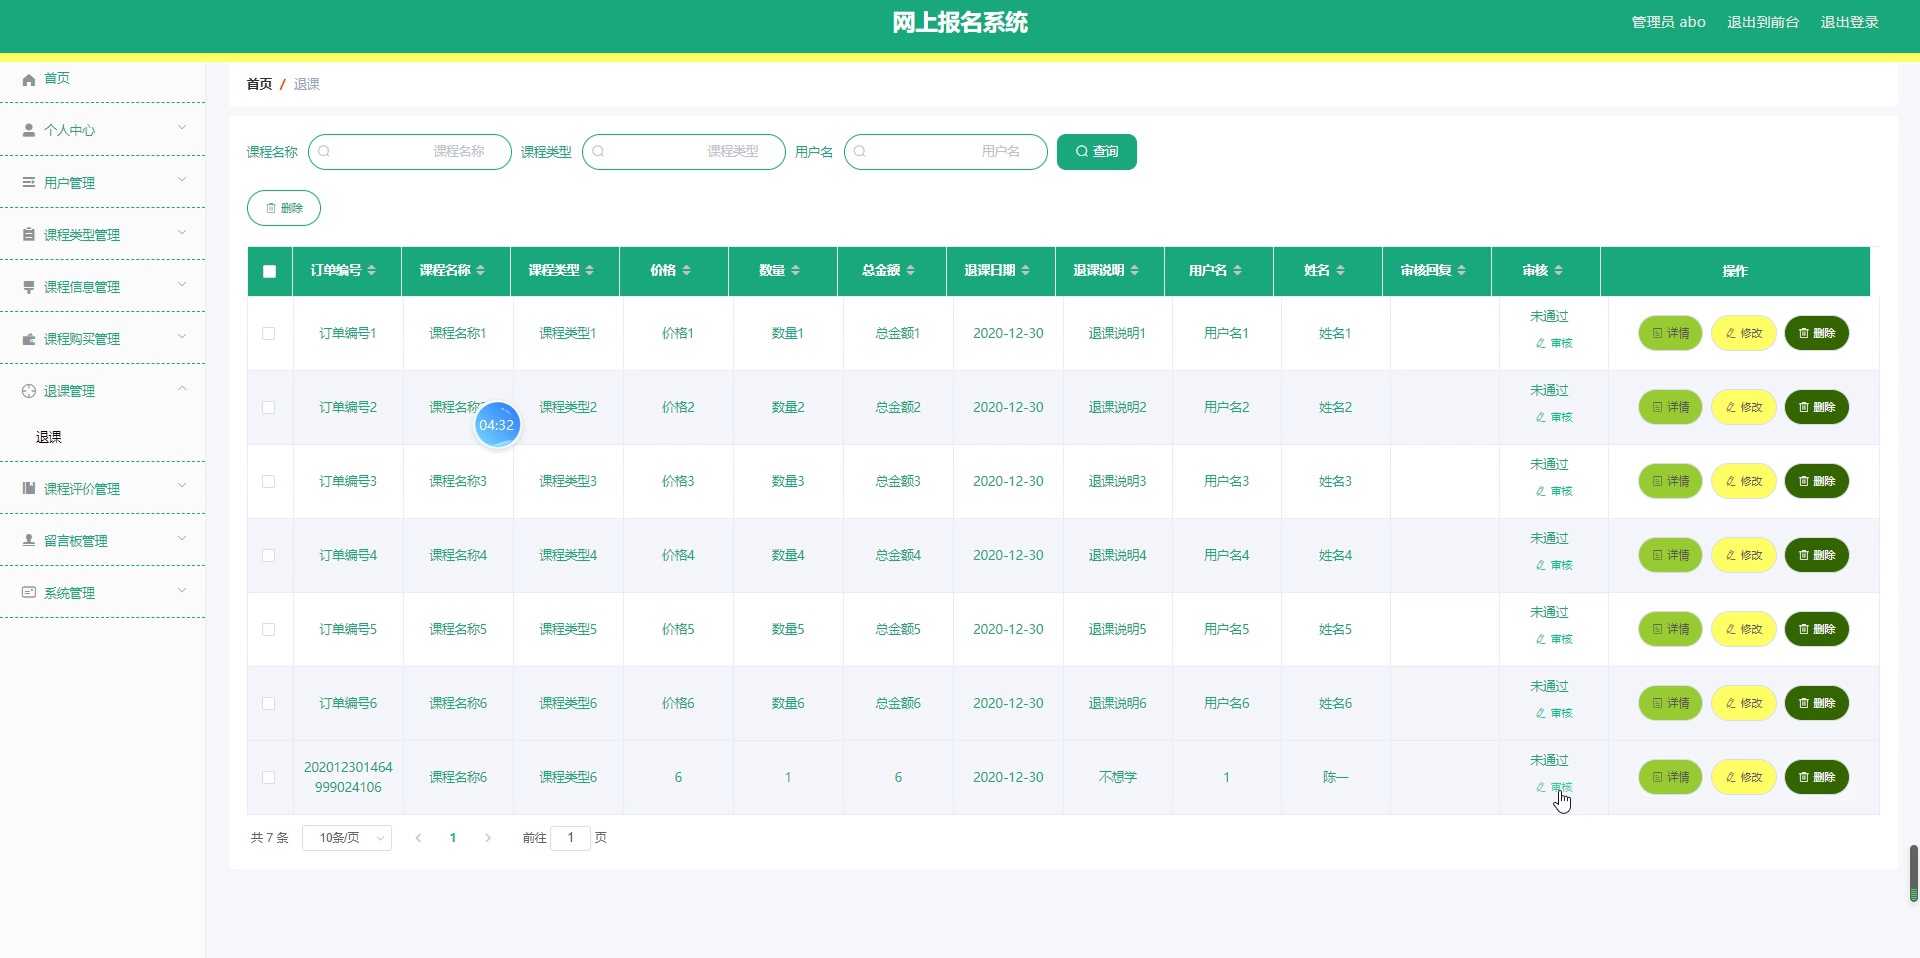This screenshot has width=1920, height=958.
Task: Focus the 课程名称 search input field
Action: (410, 152)
